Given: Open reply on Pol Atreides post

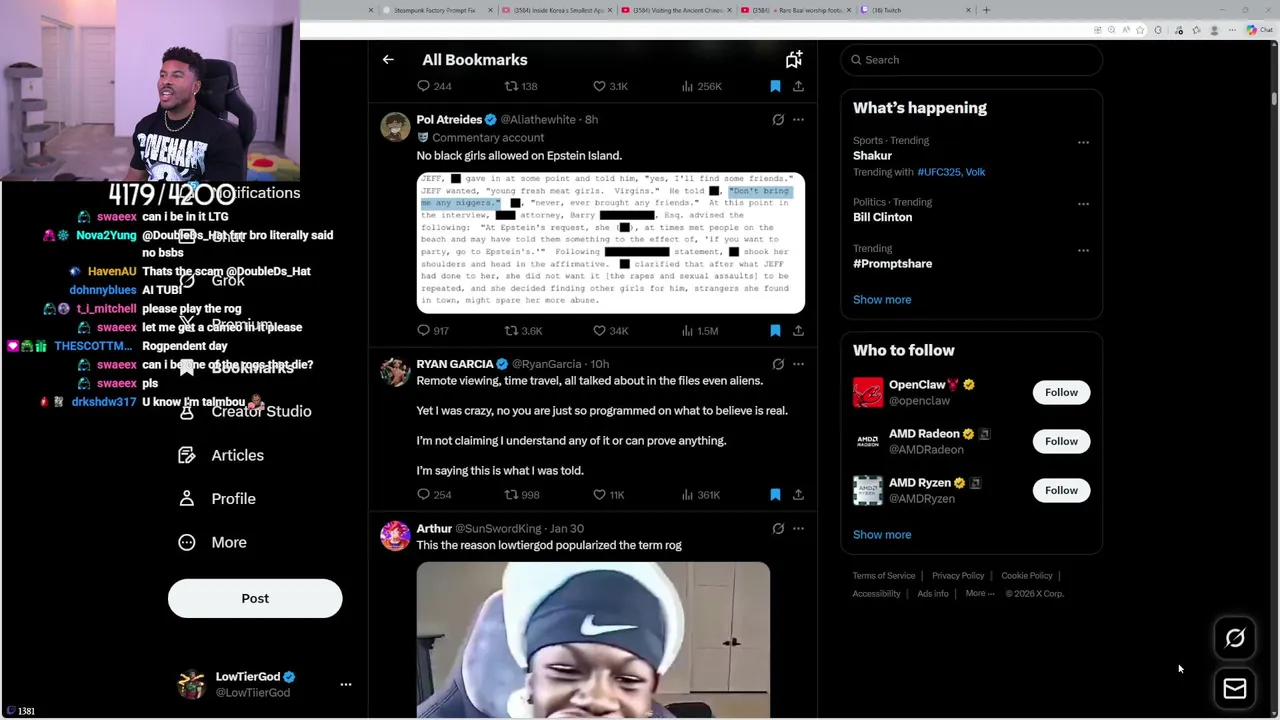Looking at the screenshot, I should [x=433, y=331].
